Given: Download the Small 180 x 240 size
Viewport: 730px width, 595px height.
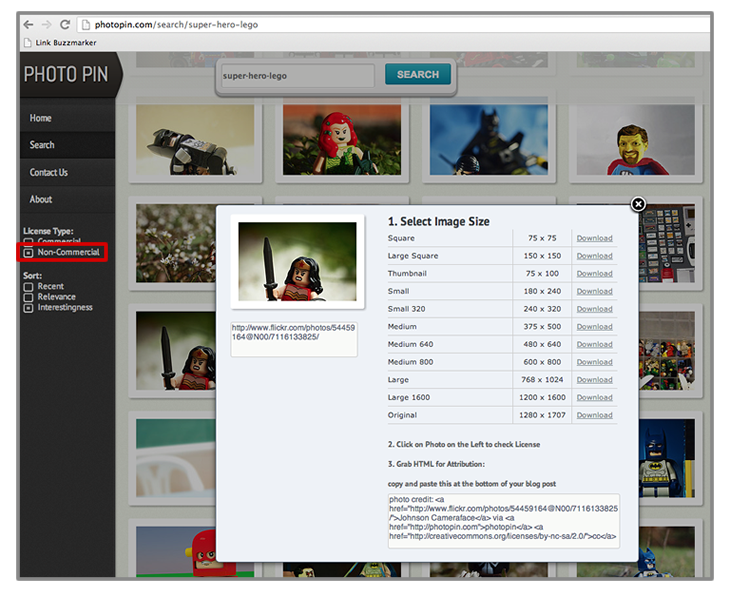Looking at the screenshot, I should coord(595,291).
